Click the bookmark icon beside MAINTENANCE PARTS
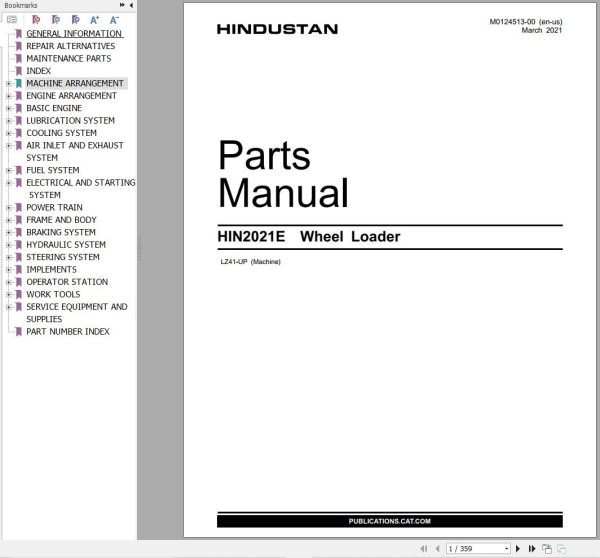This screenshot has height=558, width=600. [x=18, y=59]
